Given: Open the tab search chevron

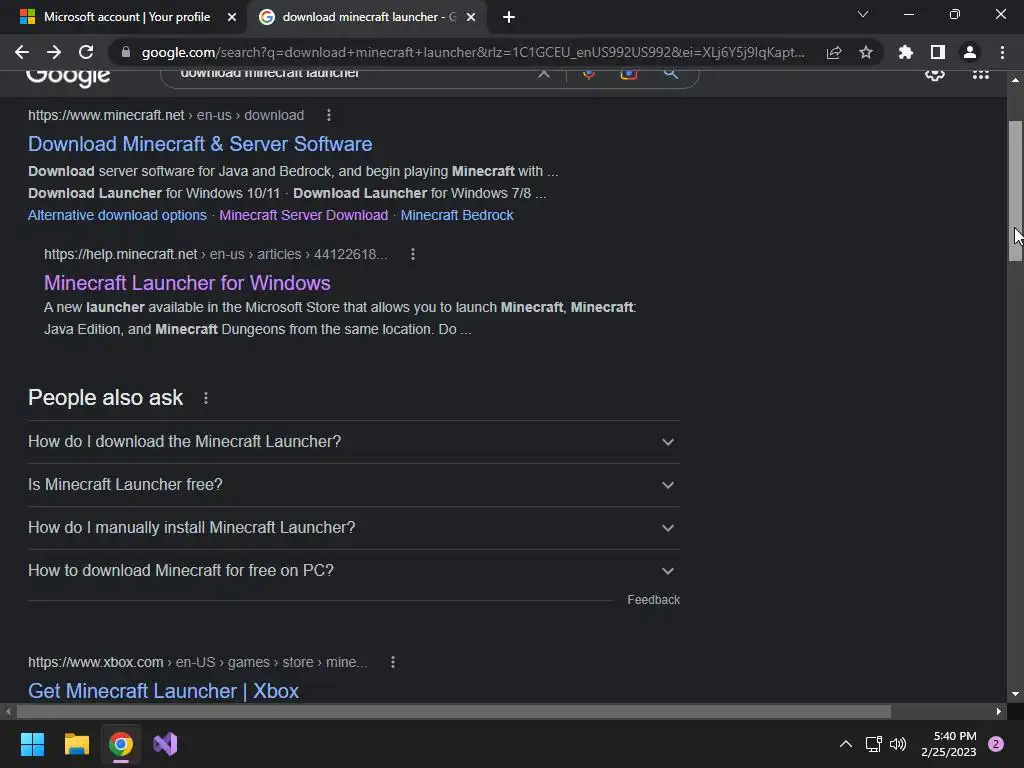Looking at the screenshot, I should (x=863, y=14).
